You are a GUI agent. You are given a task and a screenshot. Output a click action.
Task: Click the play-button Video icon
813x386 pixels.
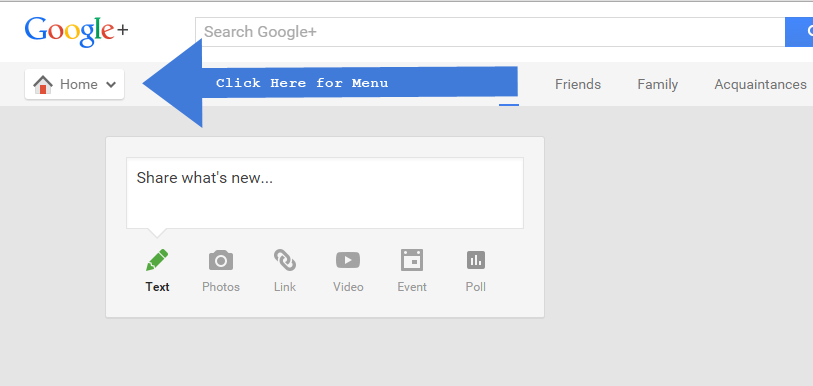348,260
